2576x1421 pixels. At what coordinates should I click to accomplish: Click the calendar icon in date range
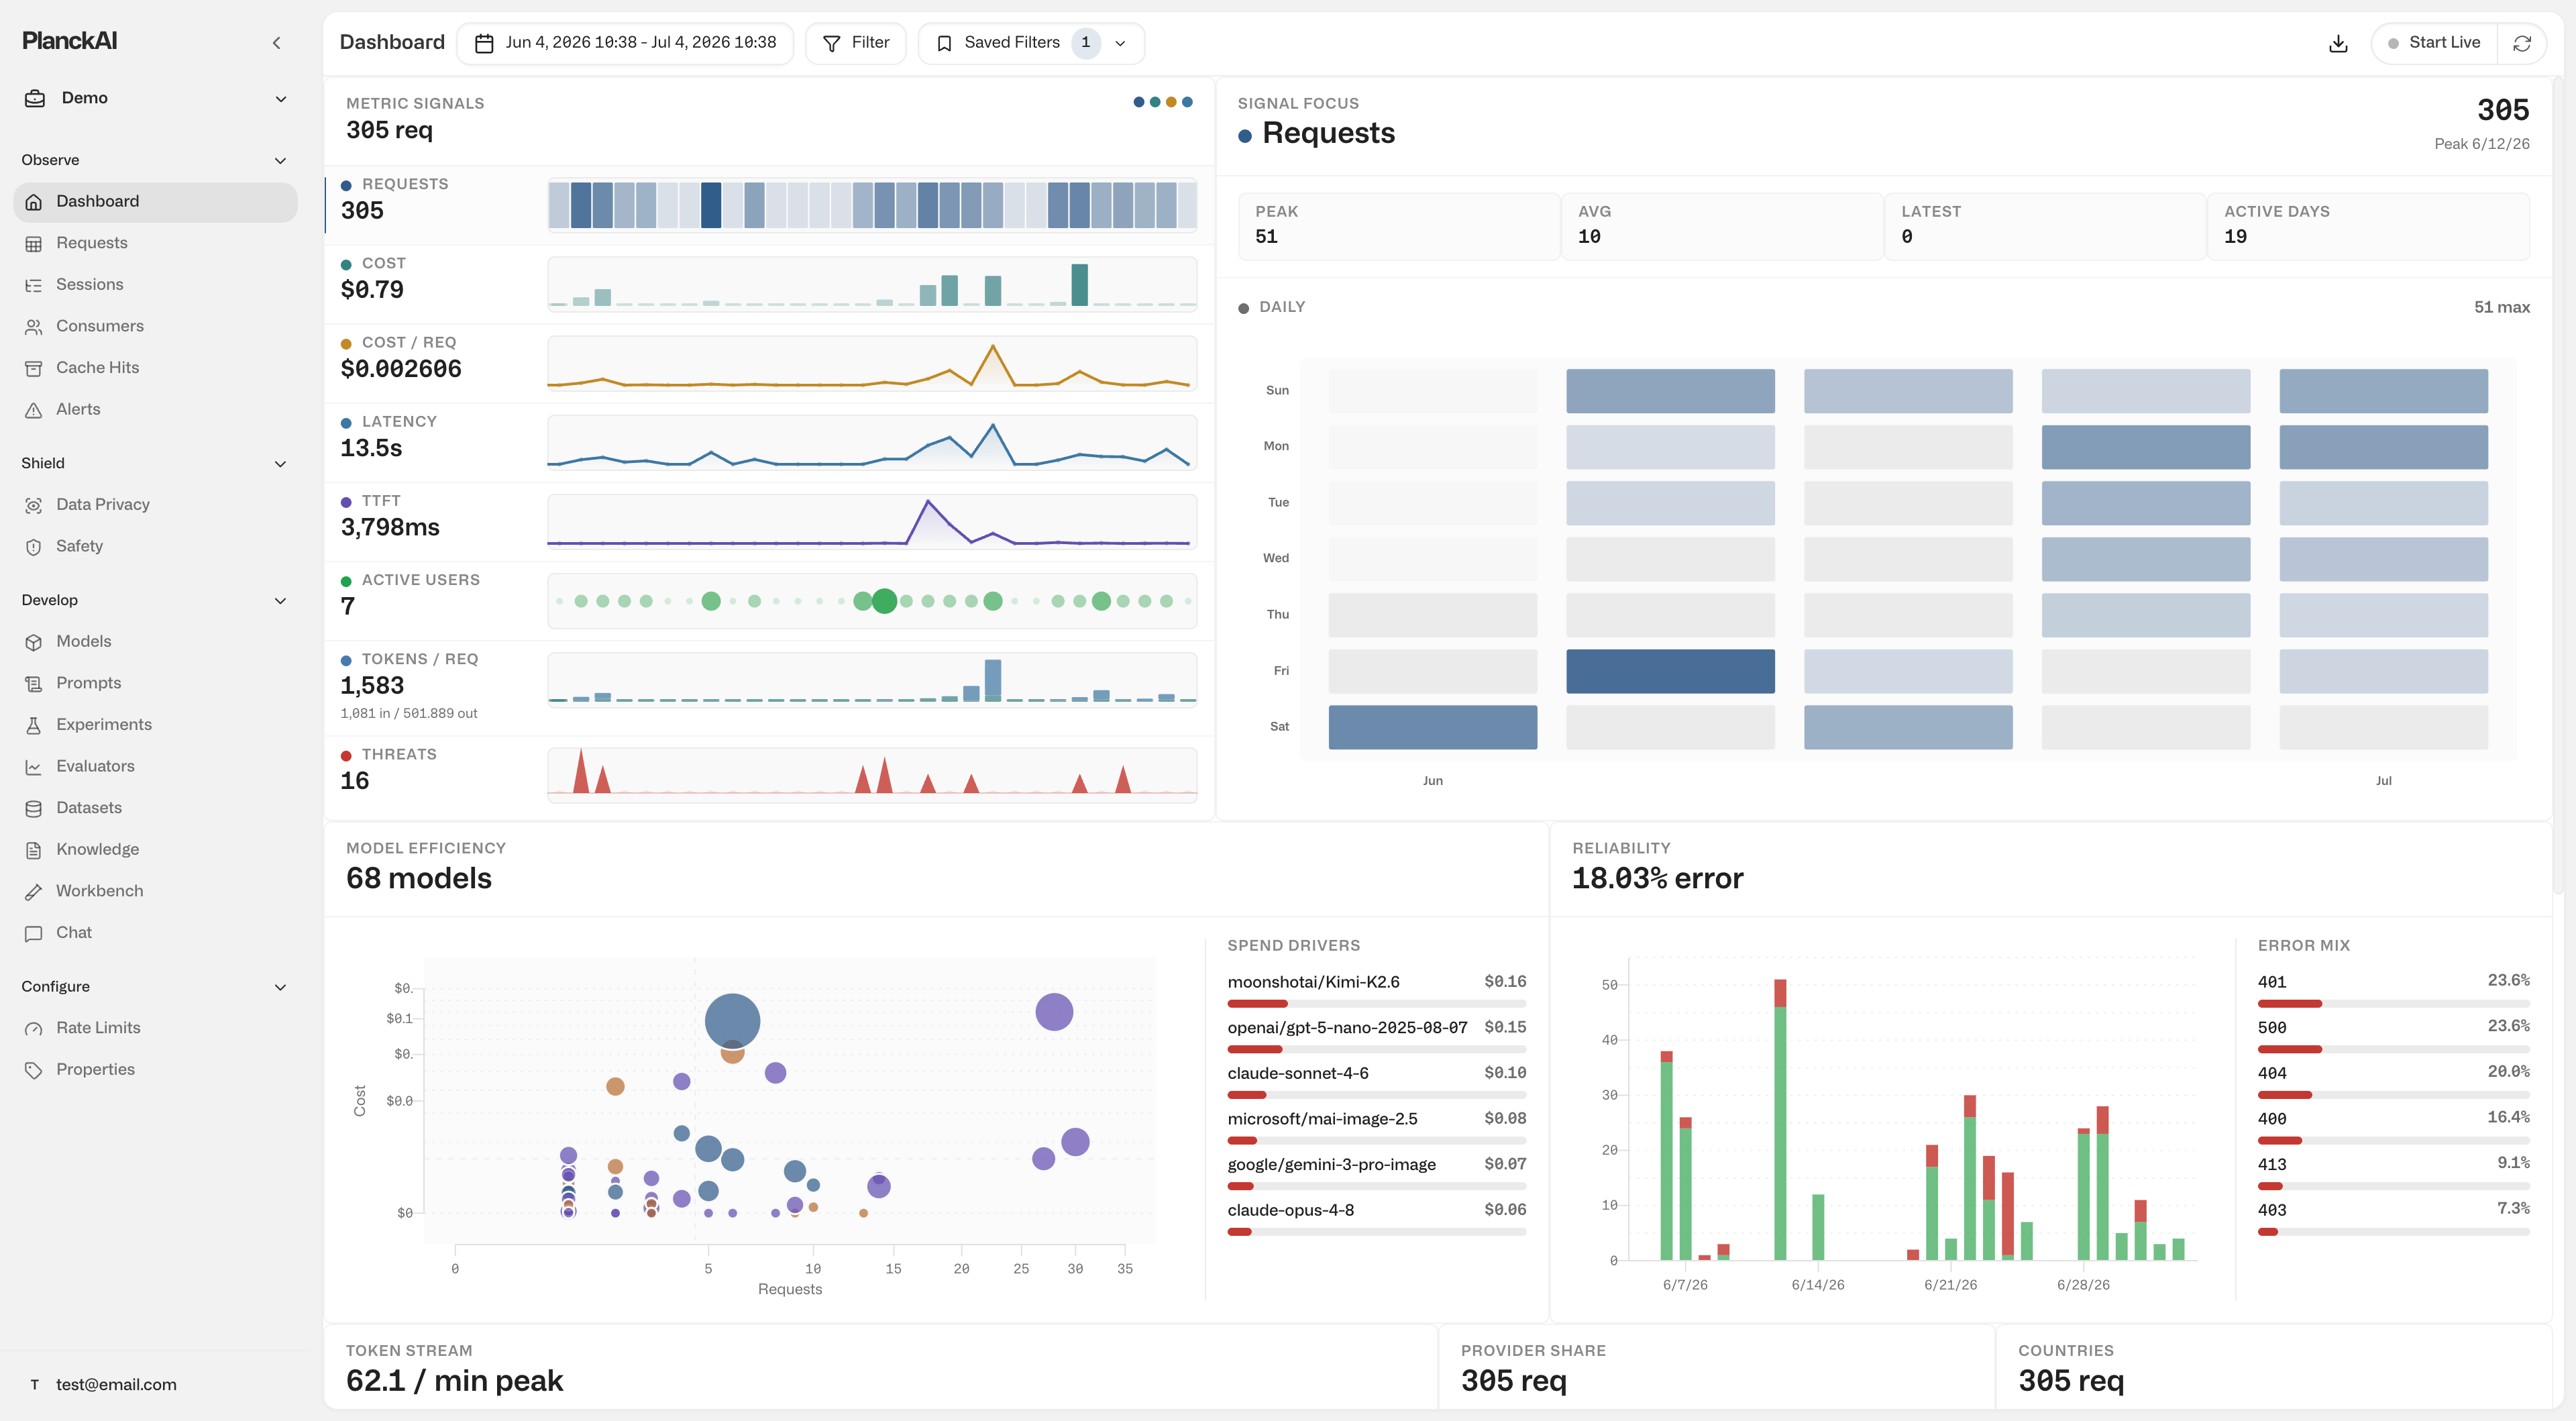pyautogui.click(x=484, y=43)
